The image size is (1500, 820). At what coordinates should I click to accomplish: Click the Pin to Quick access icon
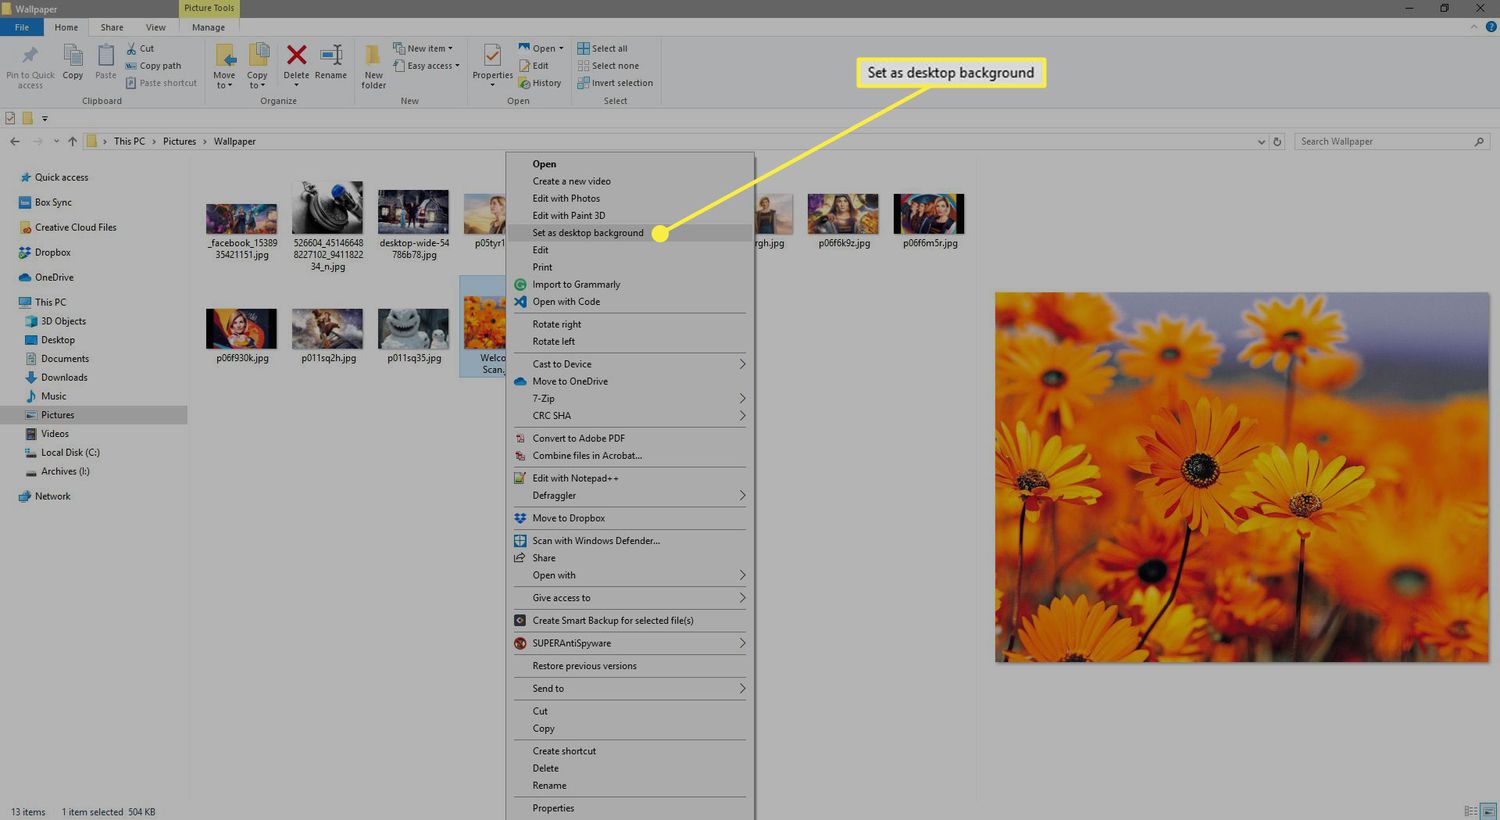pos(30,55)
